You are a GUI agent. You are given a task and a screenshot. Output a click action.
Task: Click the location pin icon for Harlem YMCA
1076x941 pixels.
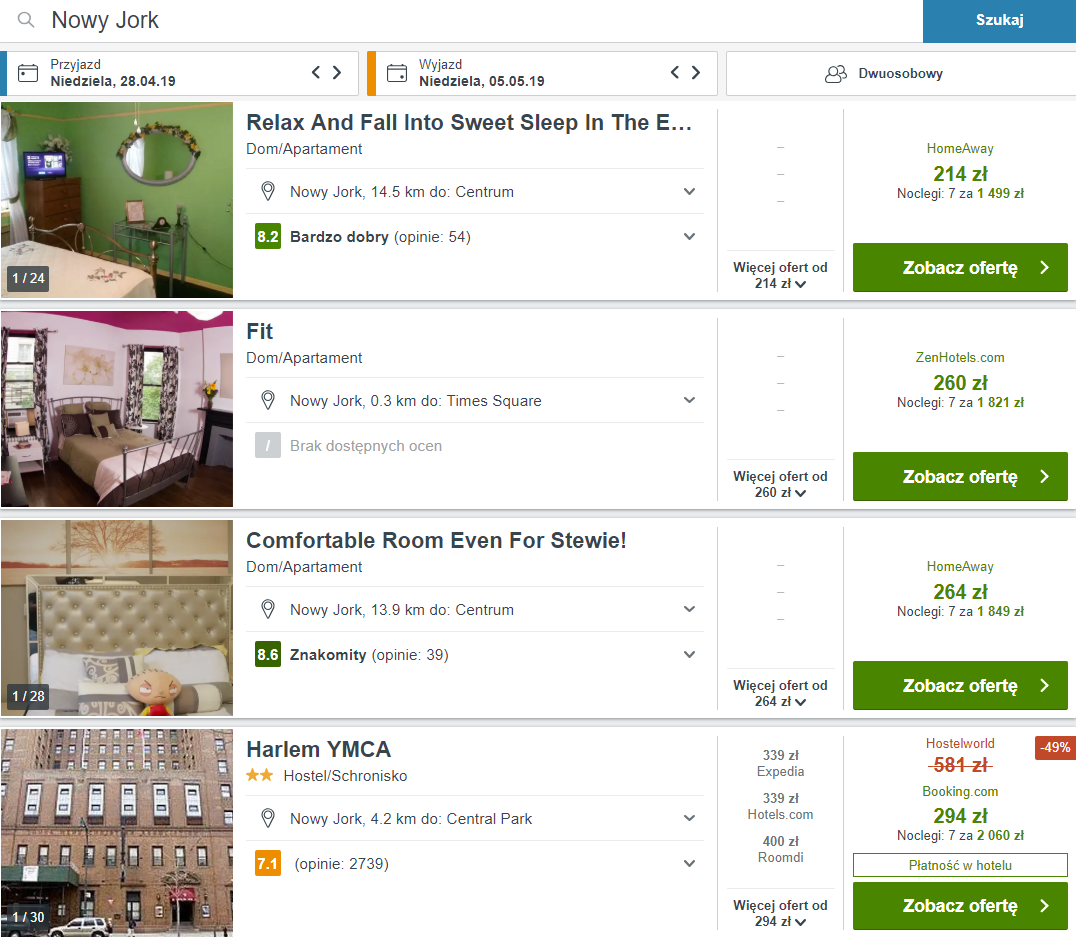pyautogui.click(x=268, y=818)
